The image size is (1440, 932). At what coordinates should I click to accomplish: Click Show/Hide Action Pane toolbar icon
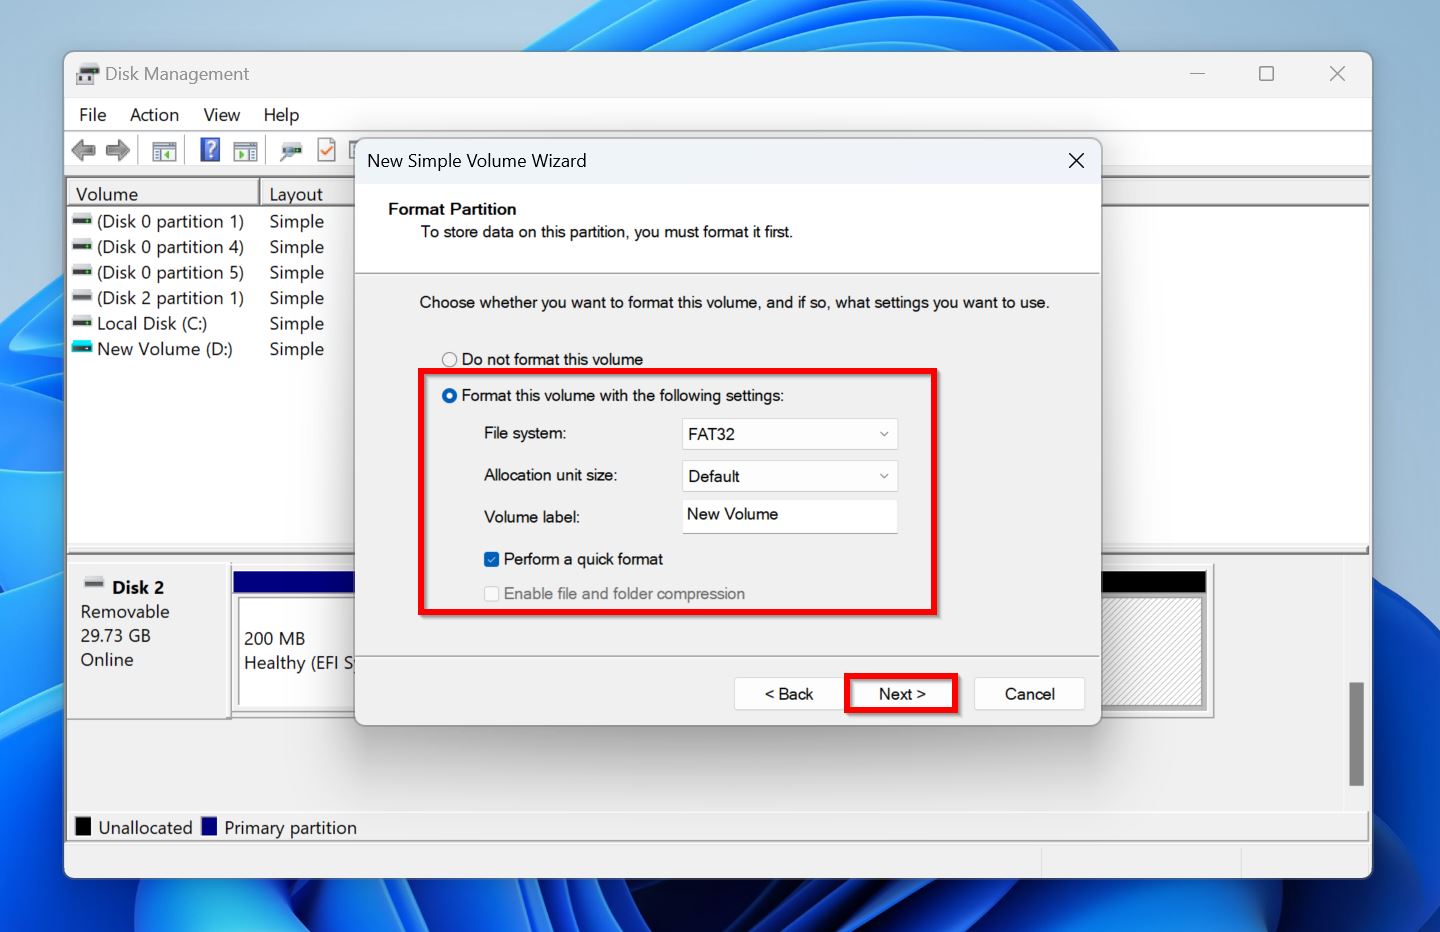tap(245, 151)
